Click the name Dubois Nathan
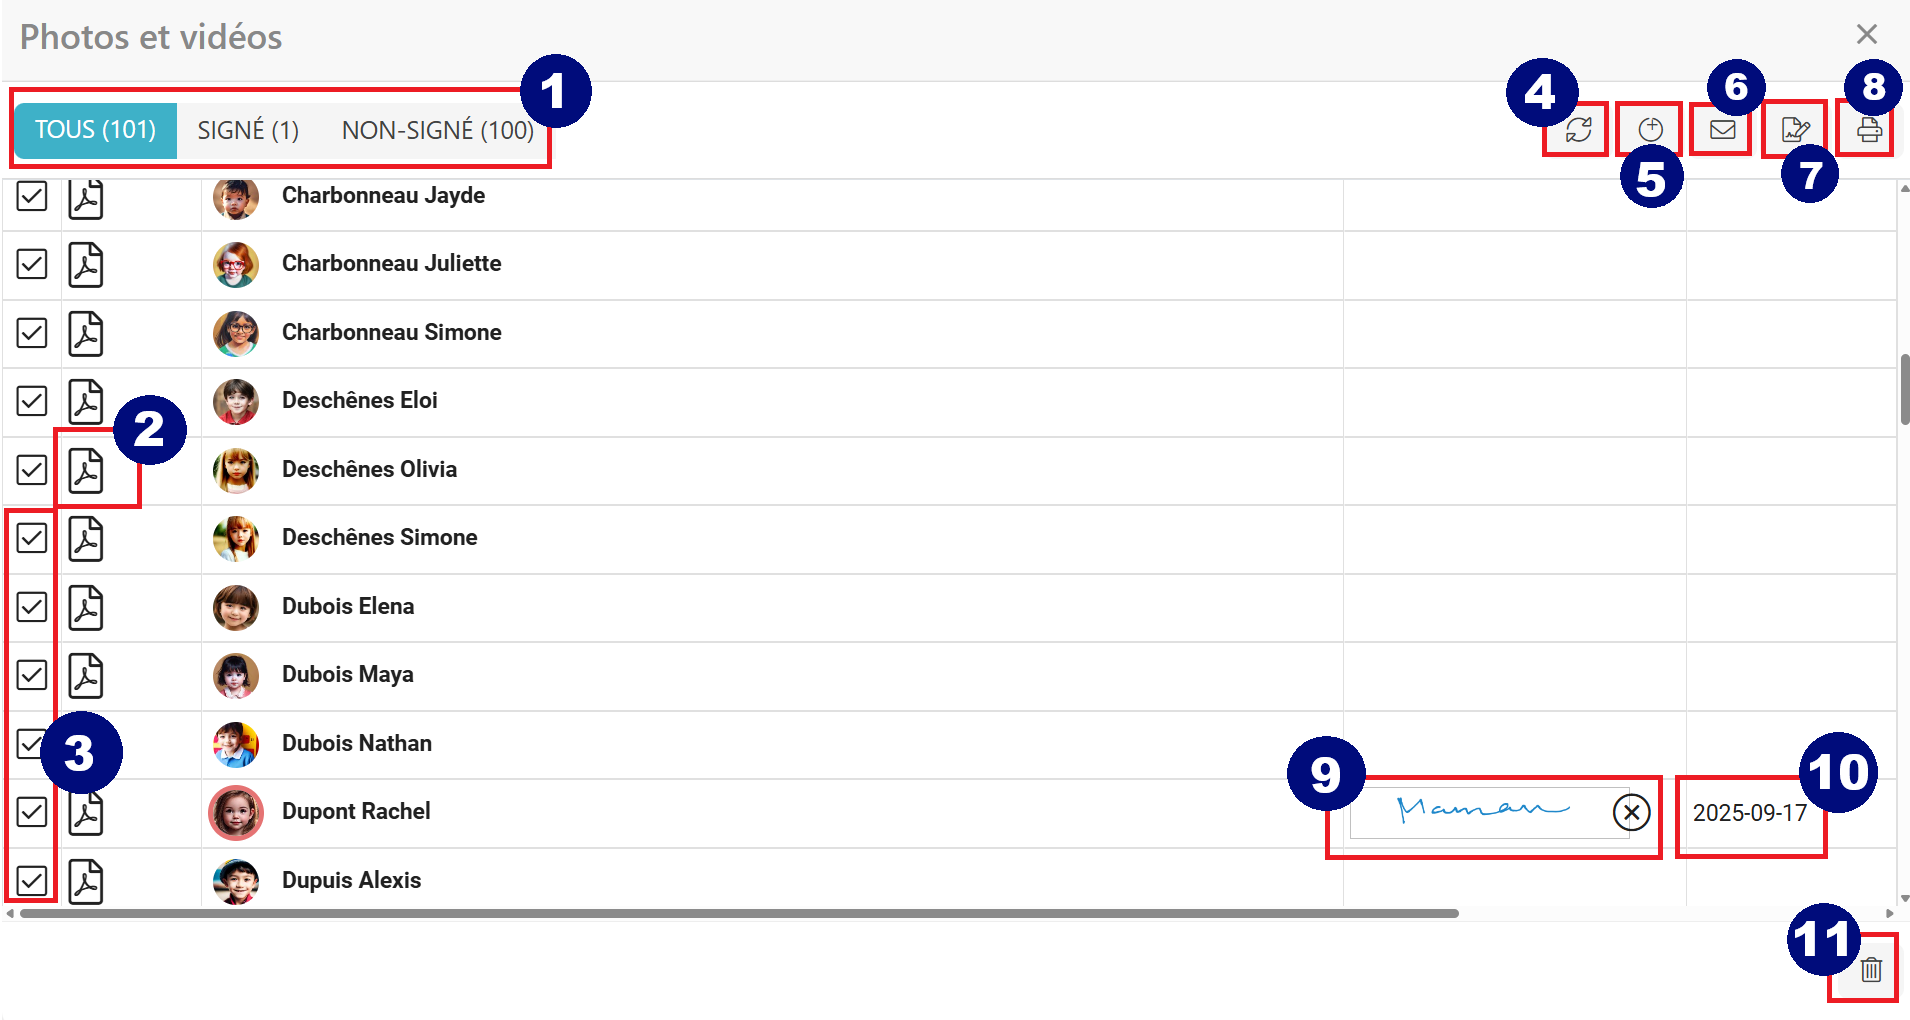Viewport: 1910px width, 1020px height. tap(357, 743)
